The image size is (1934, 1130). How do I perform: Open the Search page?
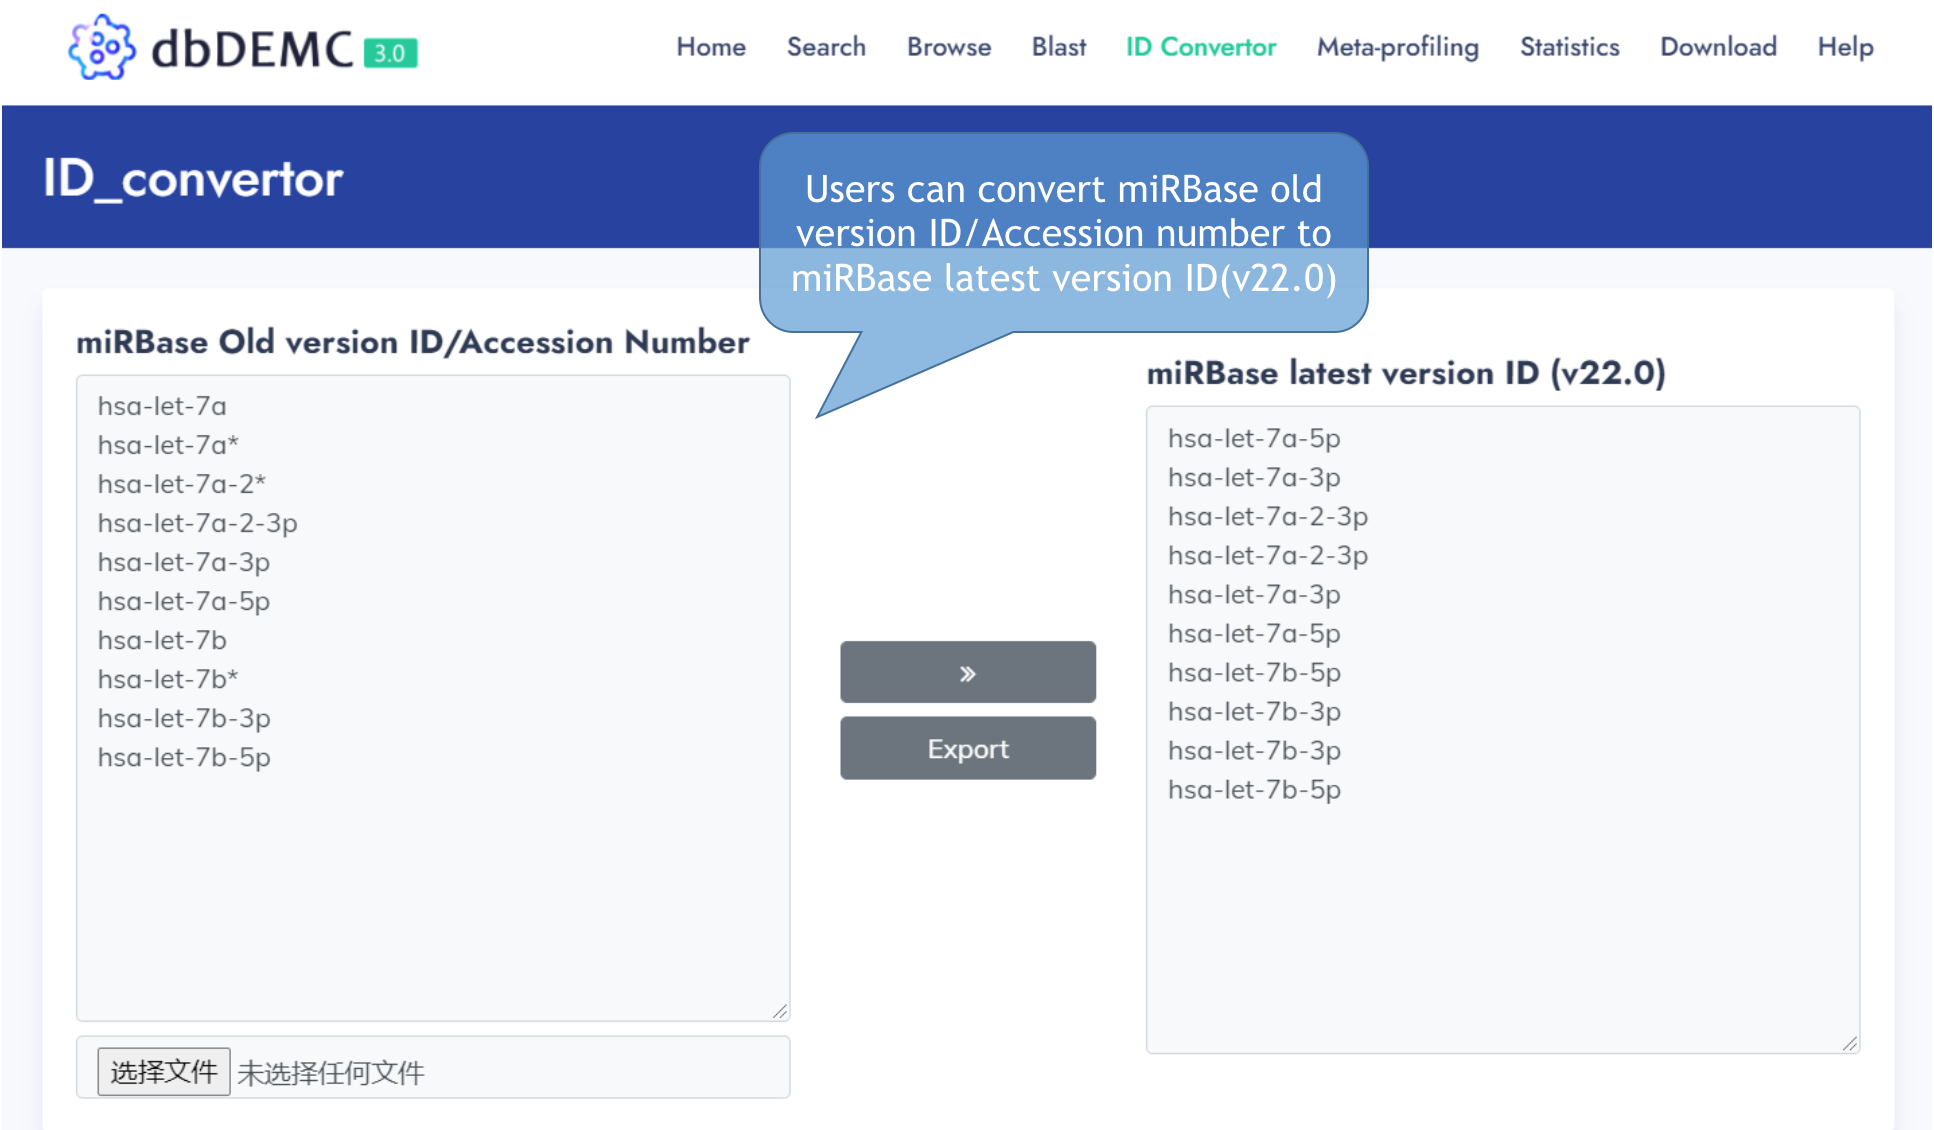point(826,47)
